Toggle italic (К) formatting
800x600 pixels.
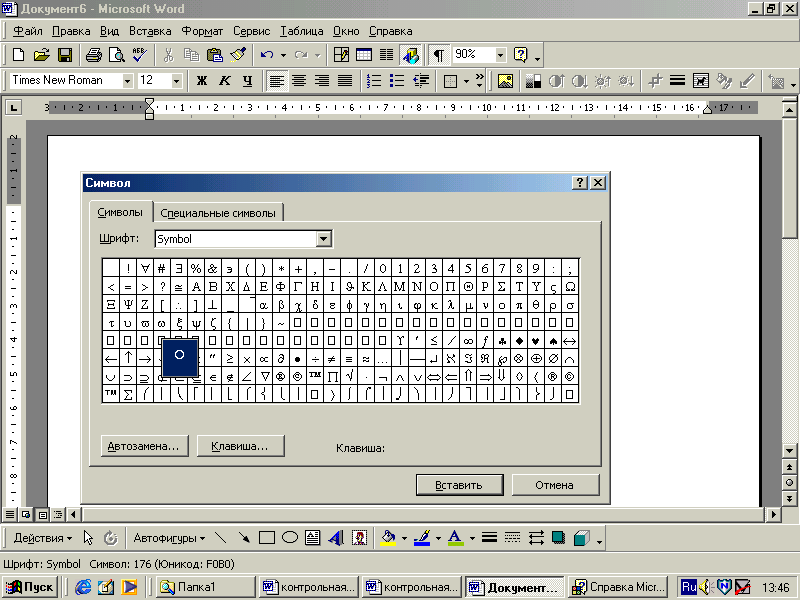tap(225, 81)
